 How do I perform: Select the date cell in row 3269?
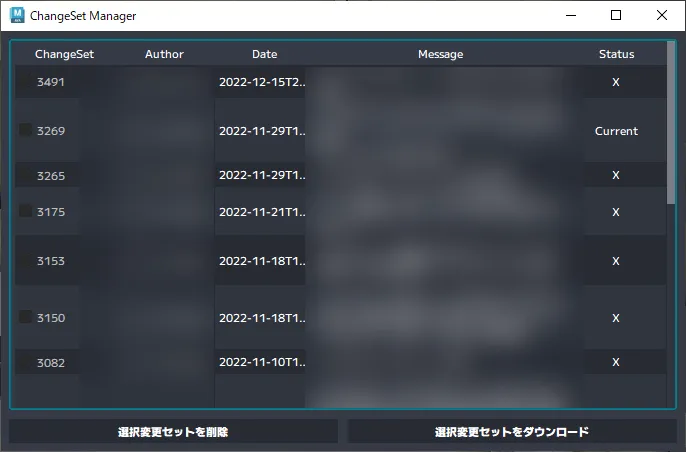click(x=260, y=131)
